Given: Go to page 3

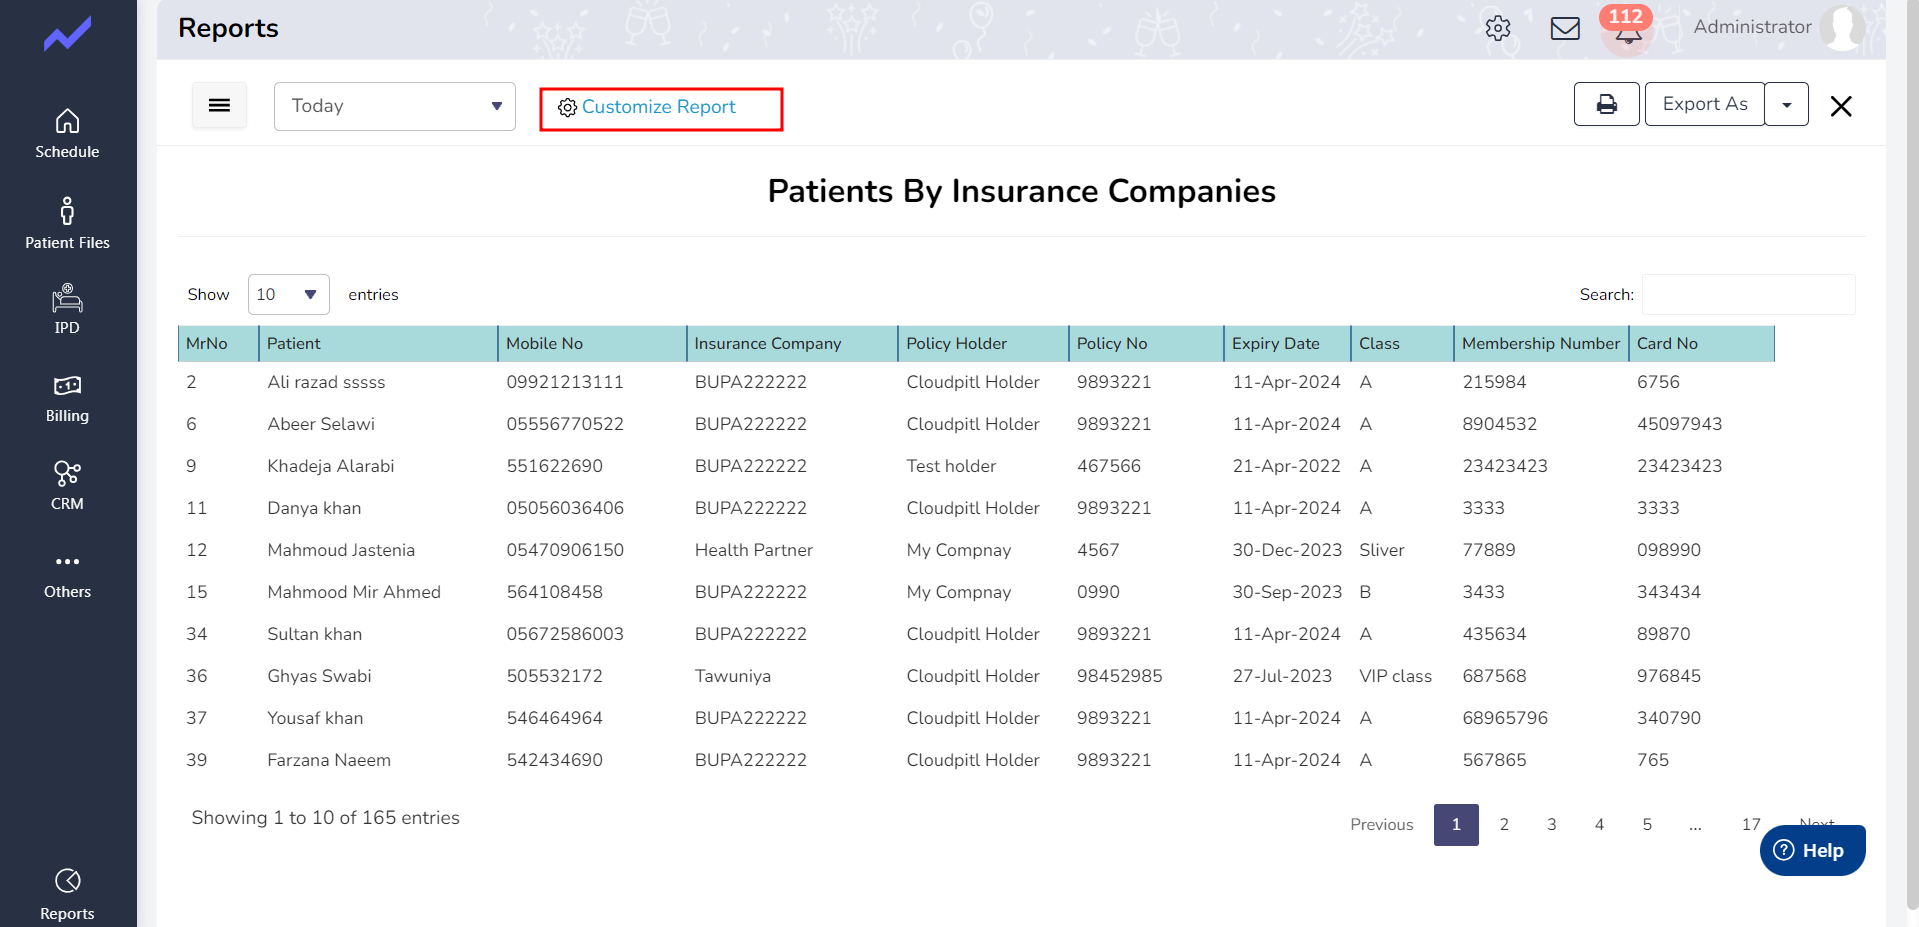Looking at the screenshot, I should 1552,825.
